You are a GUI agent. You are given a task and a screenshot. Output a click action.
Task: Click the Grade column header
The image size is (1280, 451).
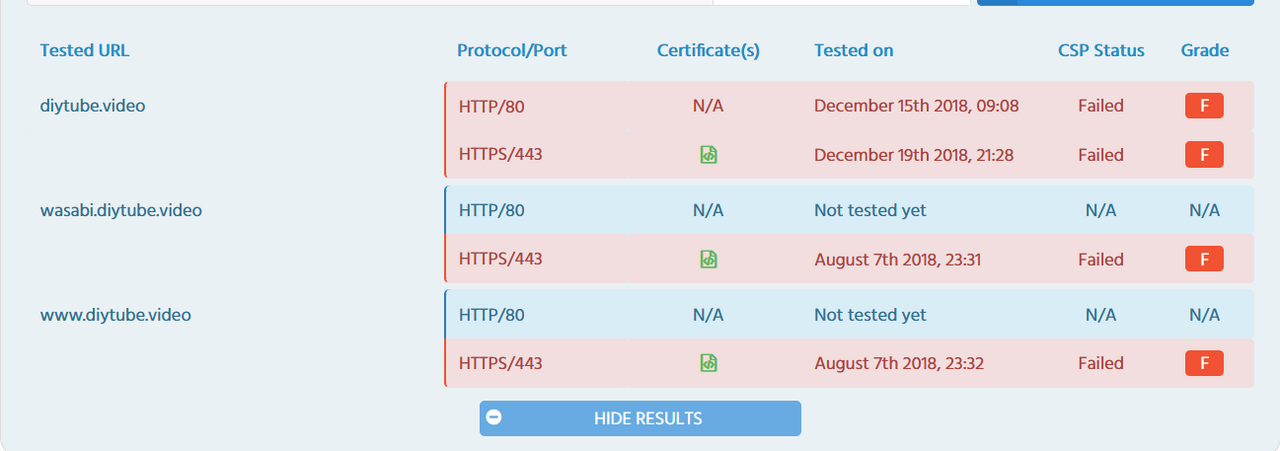pyautogui.click(x=1204, y=50)
